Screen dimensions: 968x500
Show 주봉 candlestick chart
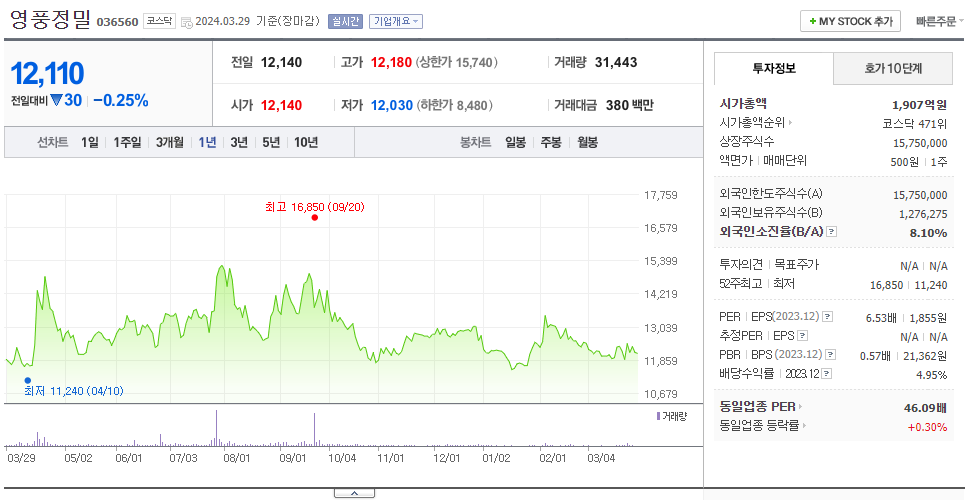(551, 143)
